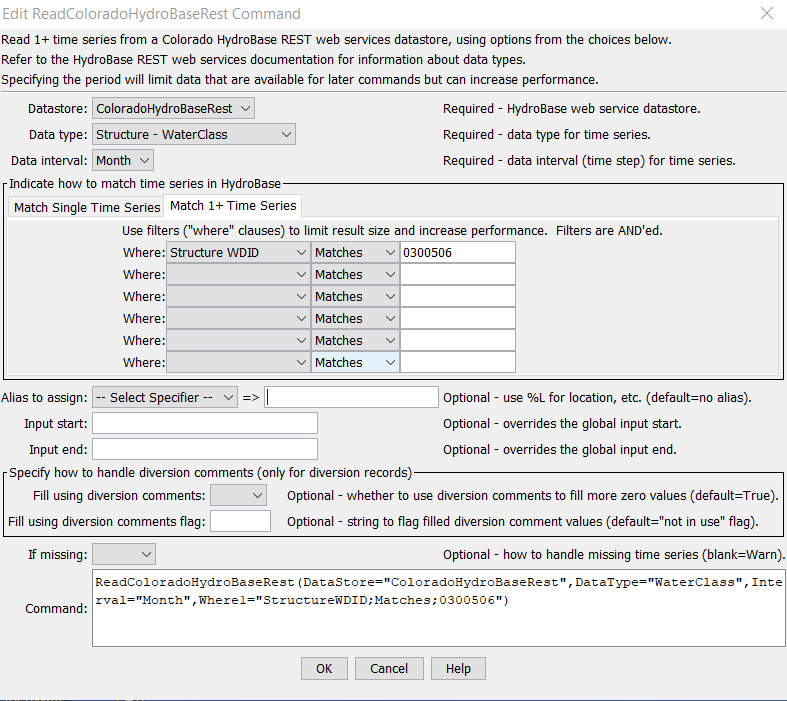Open the last row Matches operator dropdown
The height and width of the screenshot is (701, 787).
tap(355, 363)
